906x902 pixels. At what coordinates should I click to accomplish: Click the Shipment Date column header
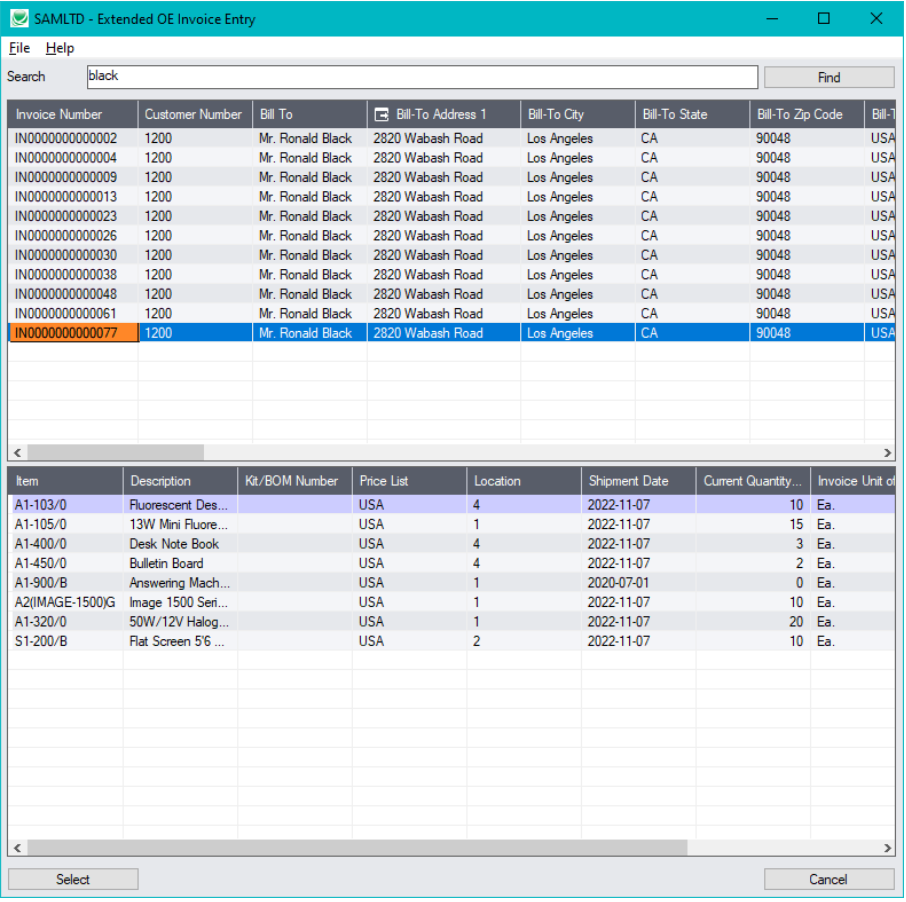(638, 481)
